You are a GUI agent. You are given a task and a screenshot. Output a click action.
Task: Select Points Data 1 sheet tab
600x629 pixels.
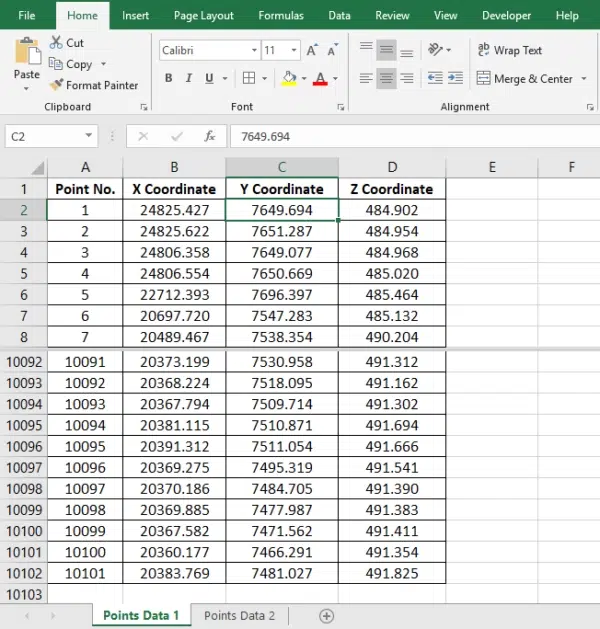click(141, 615)
